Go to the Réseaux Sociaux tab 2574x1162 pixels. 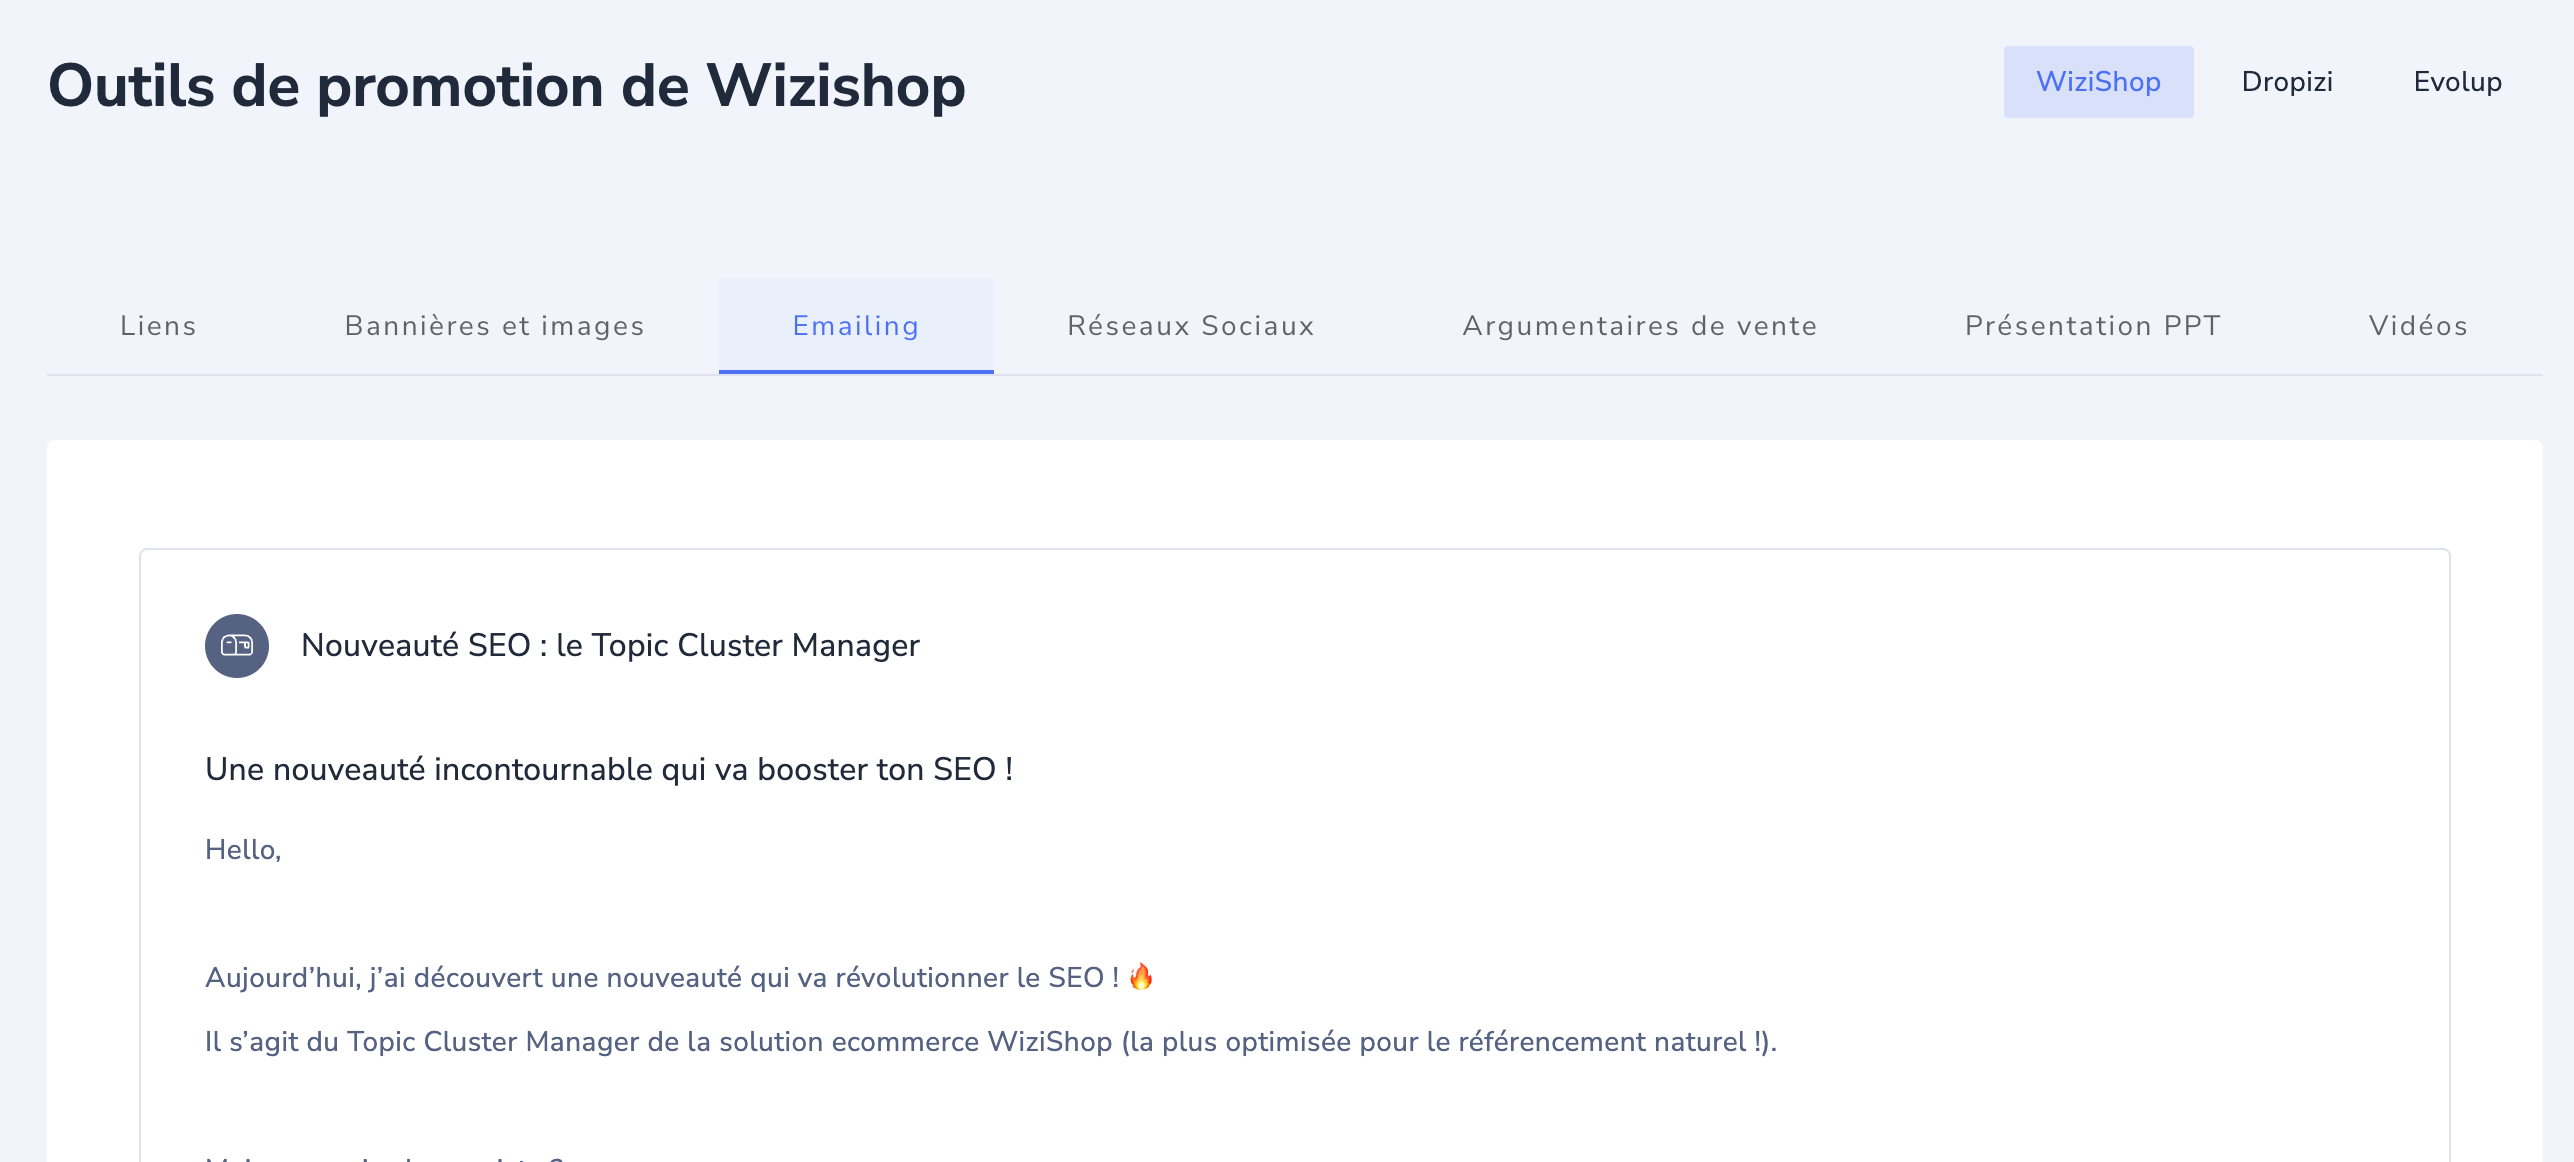click(1191, 326)
